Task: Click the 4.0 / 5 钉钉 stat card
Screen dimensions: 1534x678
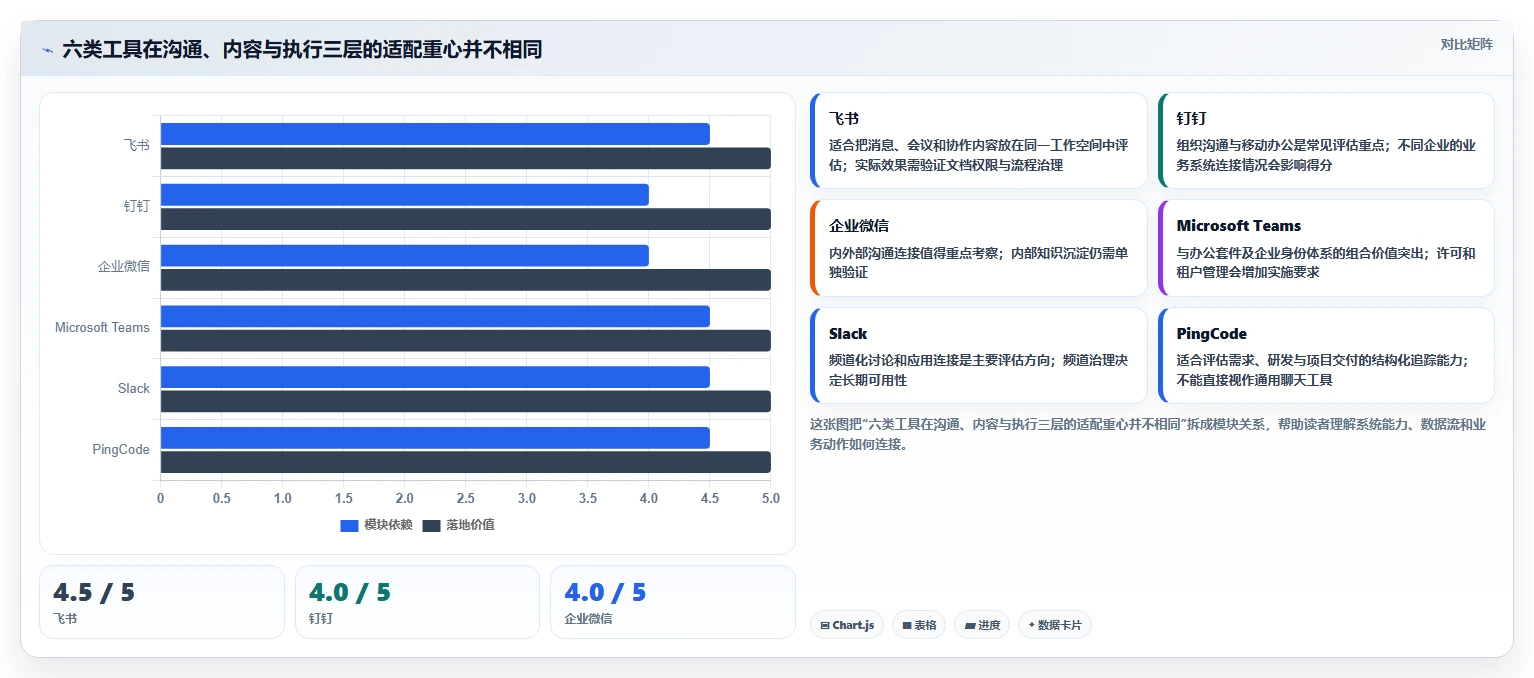Action: [417, 602]
